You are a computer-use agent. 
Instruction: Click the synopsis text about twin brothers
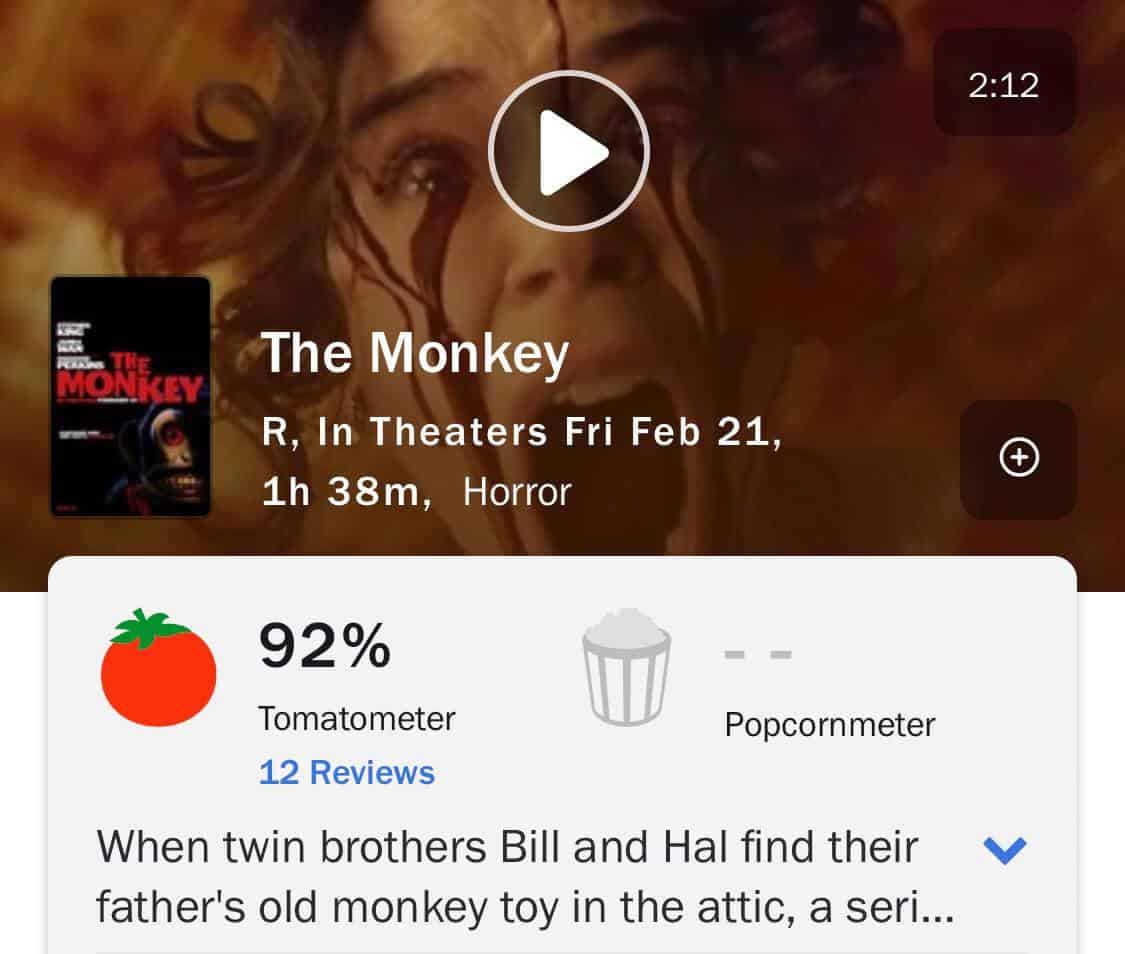(525, 877)
